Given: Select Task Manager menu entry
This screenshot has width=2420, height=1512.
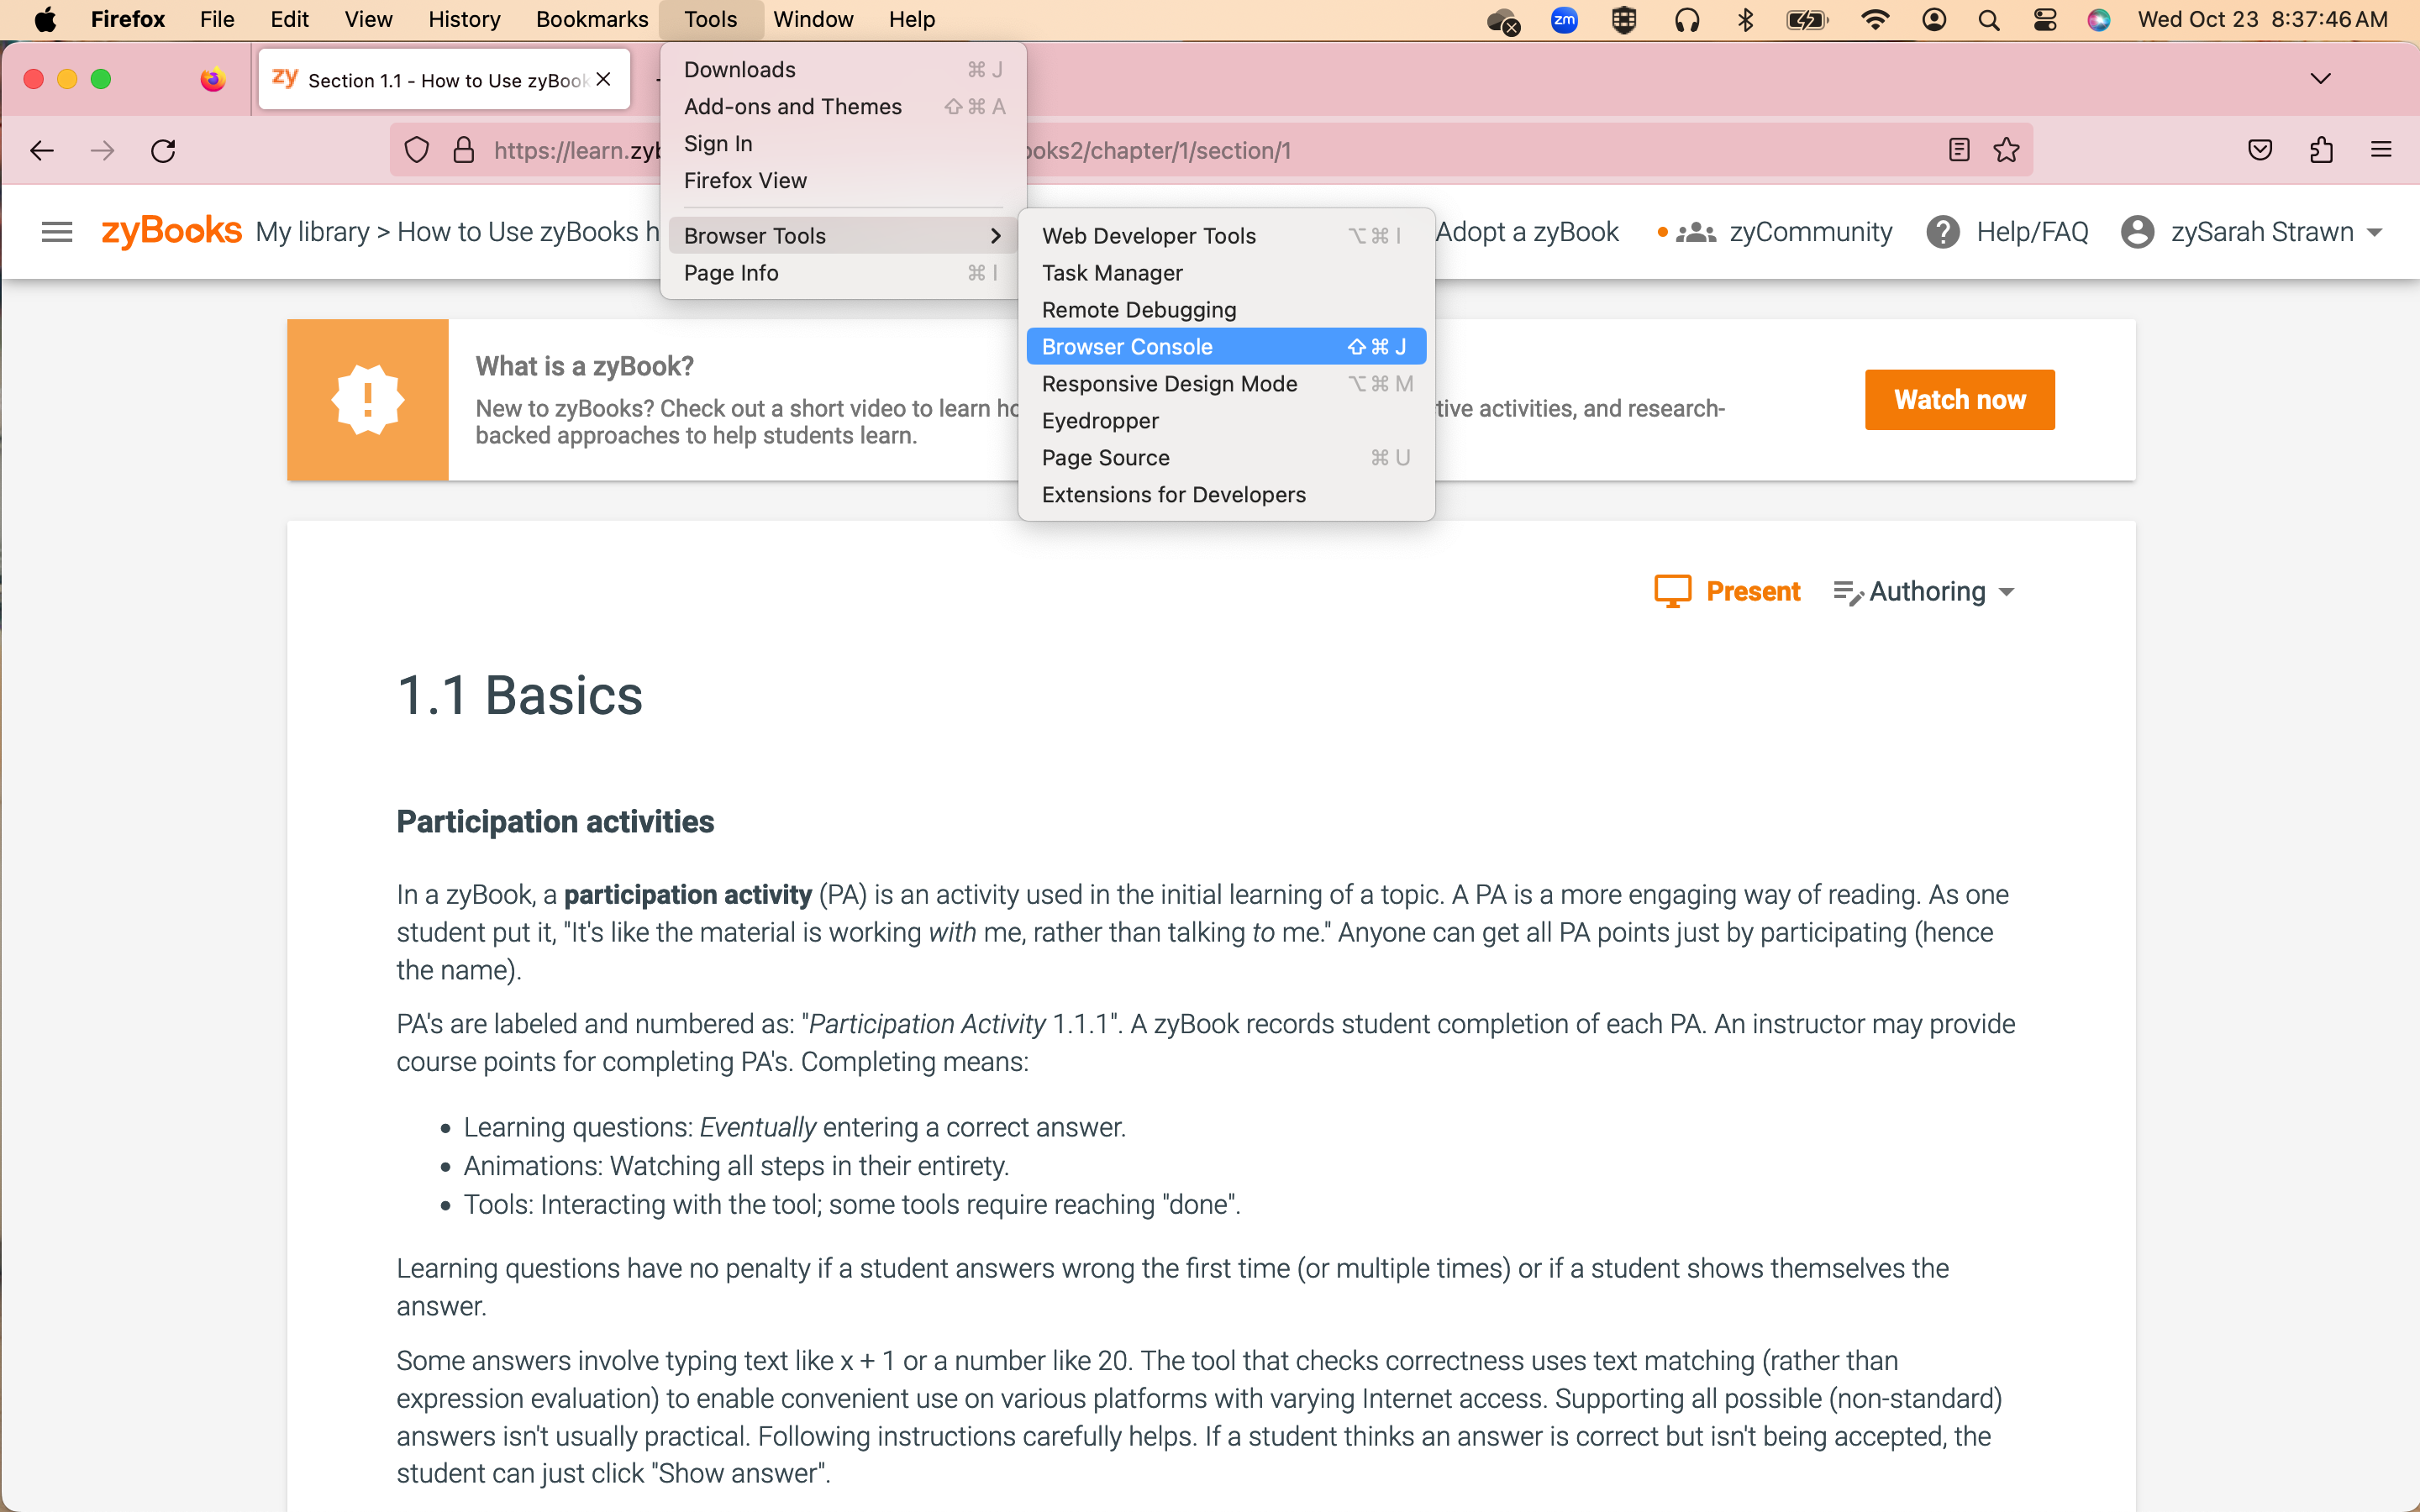Looking at the screenshot, I should coord(1226,273).
